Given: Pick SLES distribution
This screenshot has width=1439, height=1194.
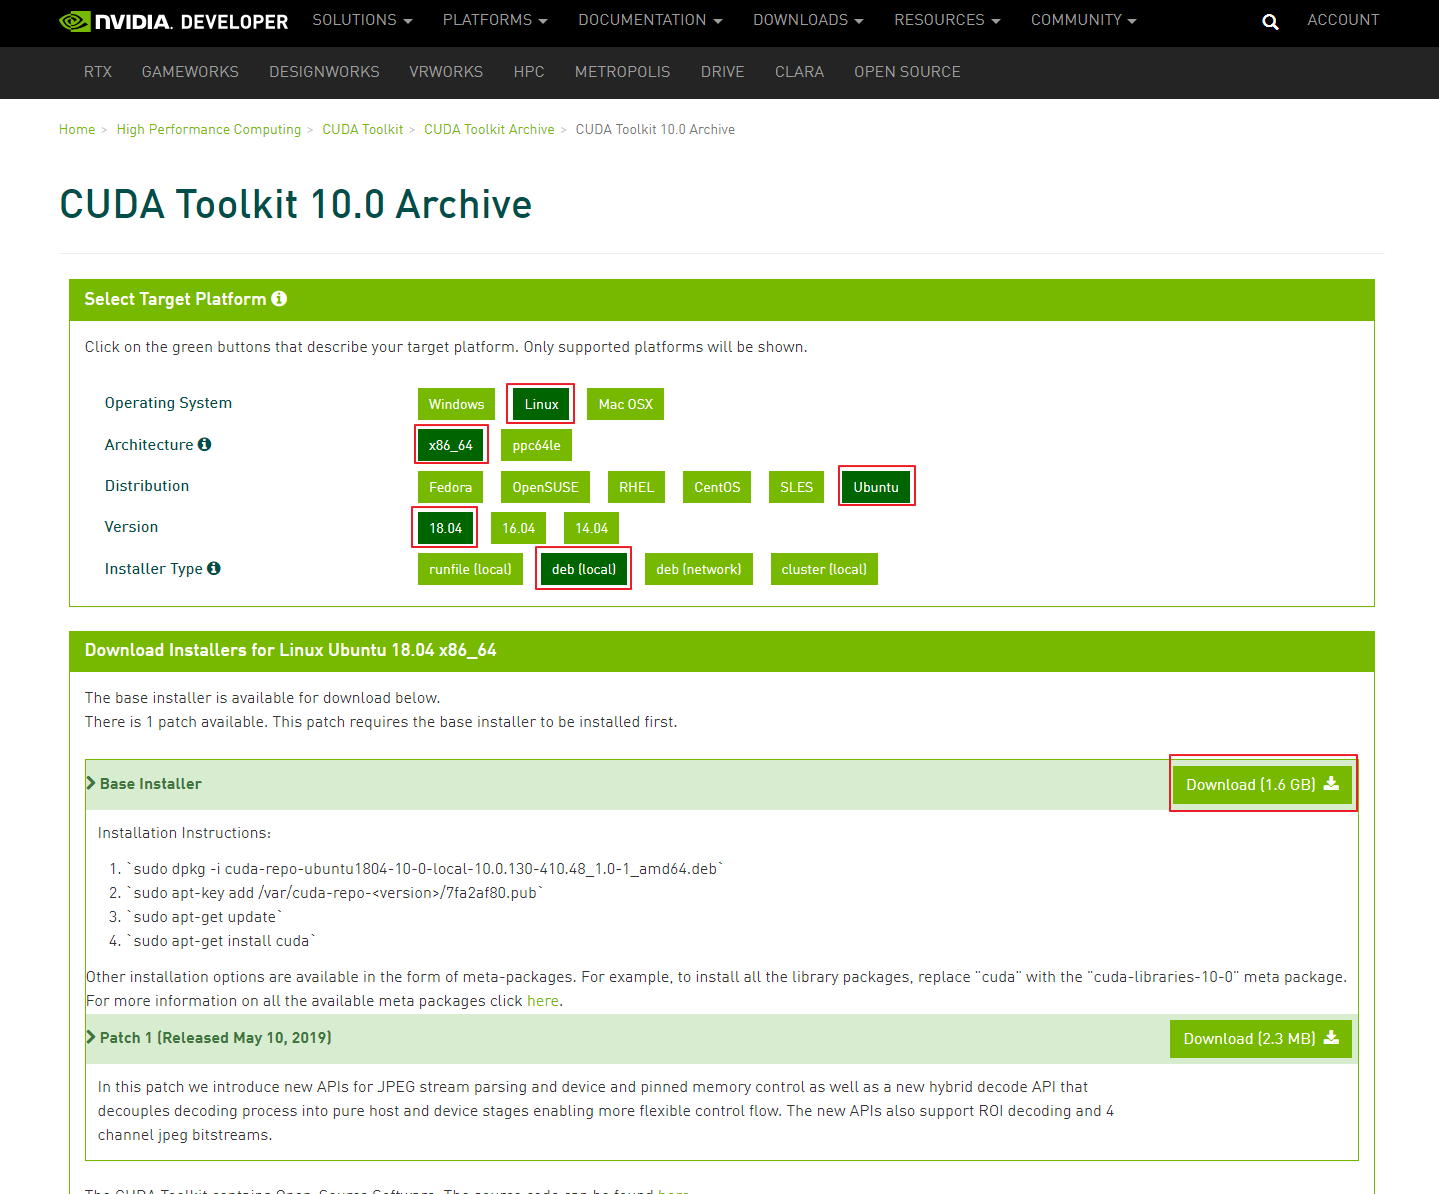Looking at the screenshot, I should tap(796, 487).
